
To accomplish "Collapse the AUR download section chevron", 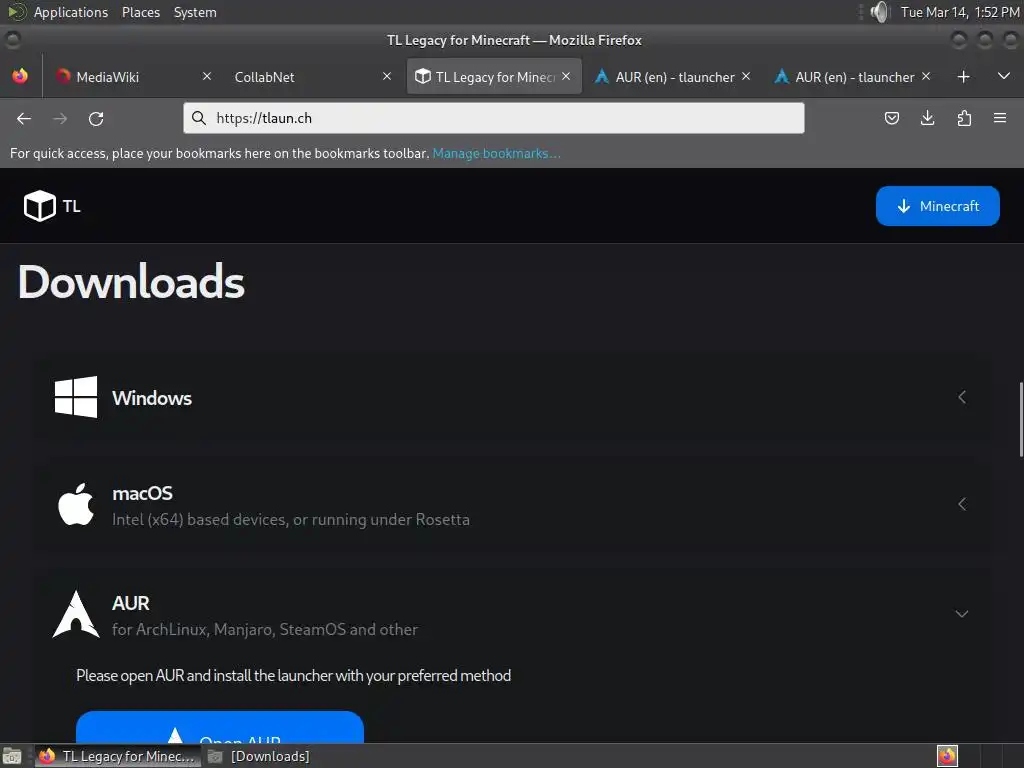I will pyautogui.click(x=962, y=614).
